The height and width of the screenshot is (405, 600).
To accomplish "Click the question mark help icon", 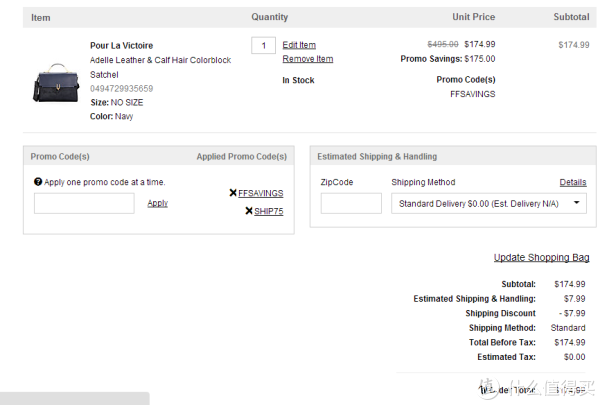I will click(38, 182).
